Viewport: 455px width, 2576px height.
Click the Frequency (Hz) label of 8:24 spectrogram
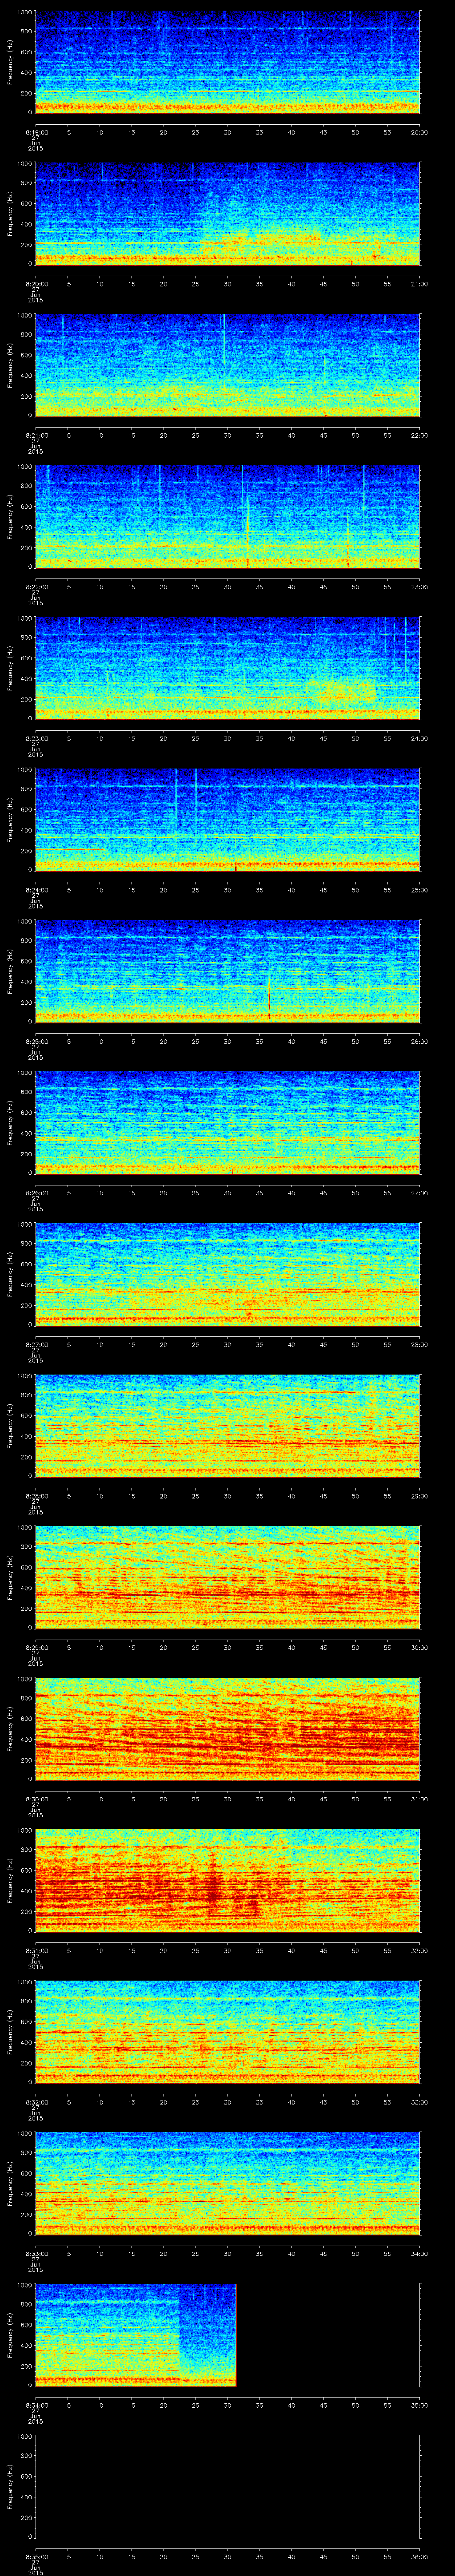point(10,818)
